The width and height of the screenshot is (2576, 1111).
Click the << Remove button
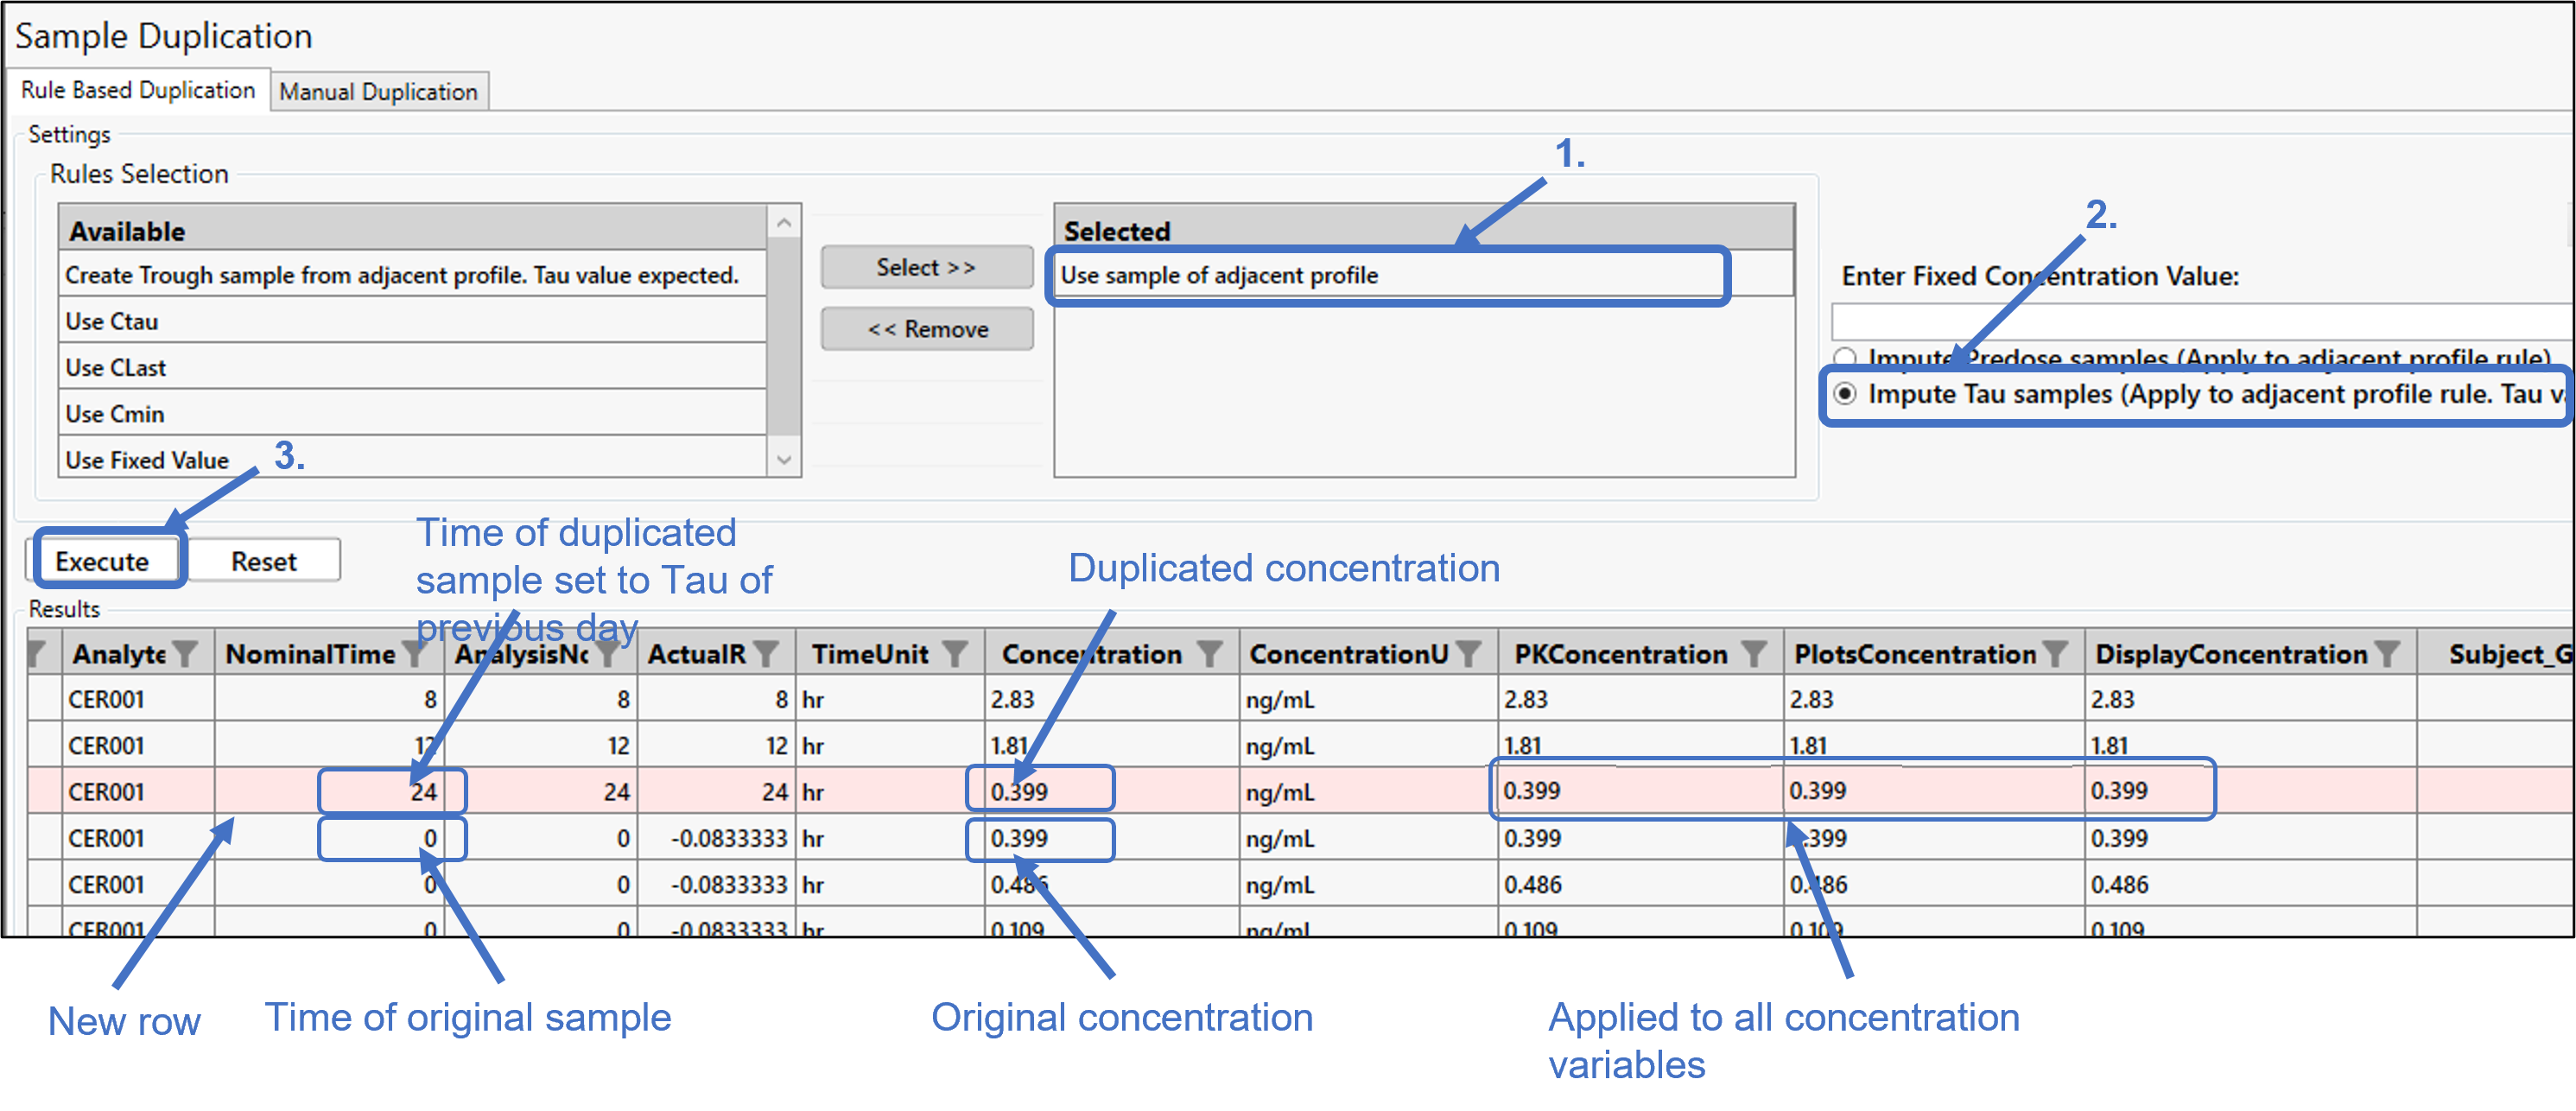click(x=926, y=329)
